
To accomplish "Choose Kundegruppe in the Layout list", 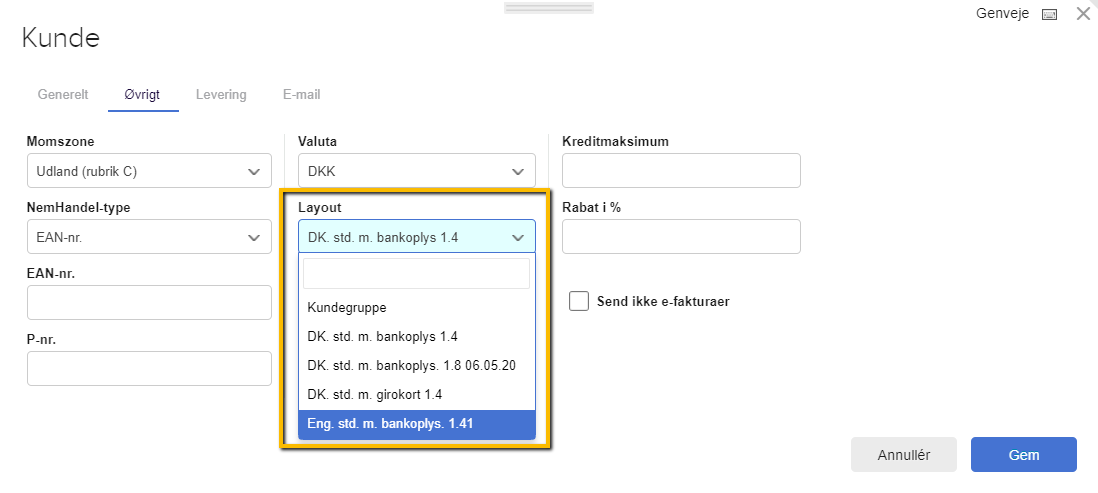I will point(417,307).
